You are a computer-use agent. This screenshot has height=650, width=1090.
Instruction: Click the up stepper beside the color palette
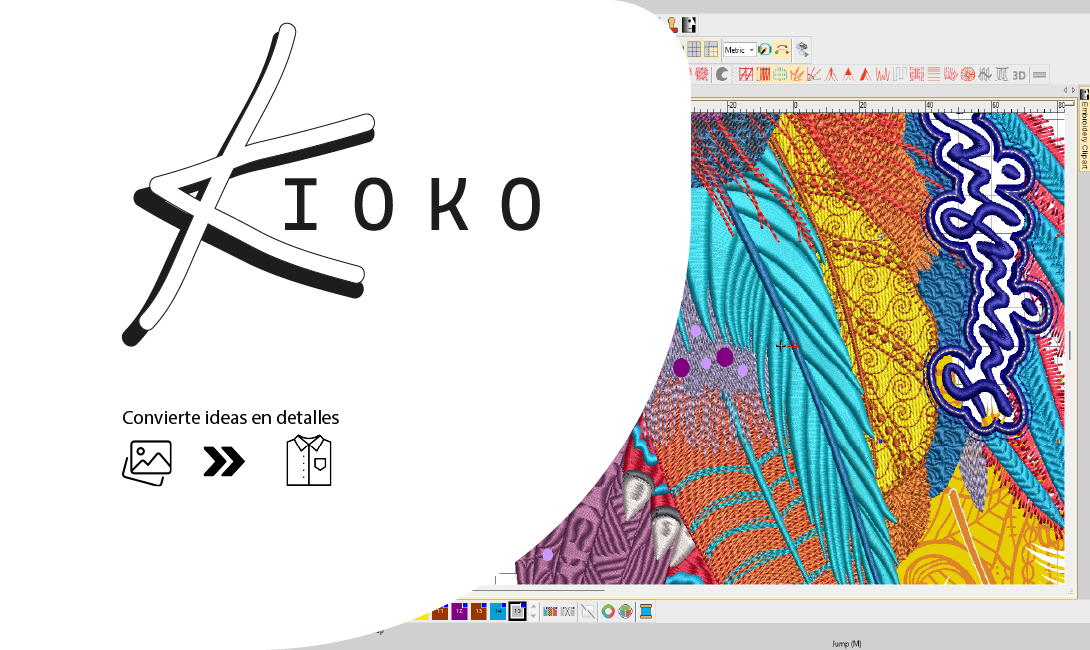(533, 604)
